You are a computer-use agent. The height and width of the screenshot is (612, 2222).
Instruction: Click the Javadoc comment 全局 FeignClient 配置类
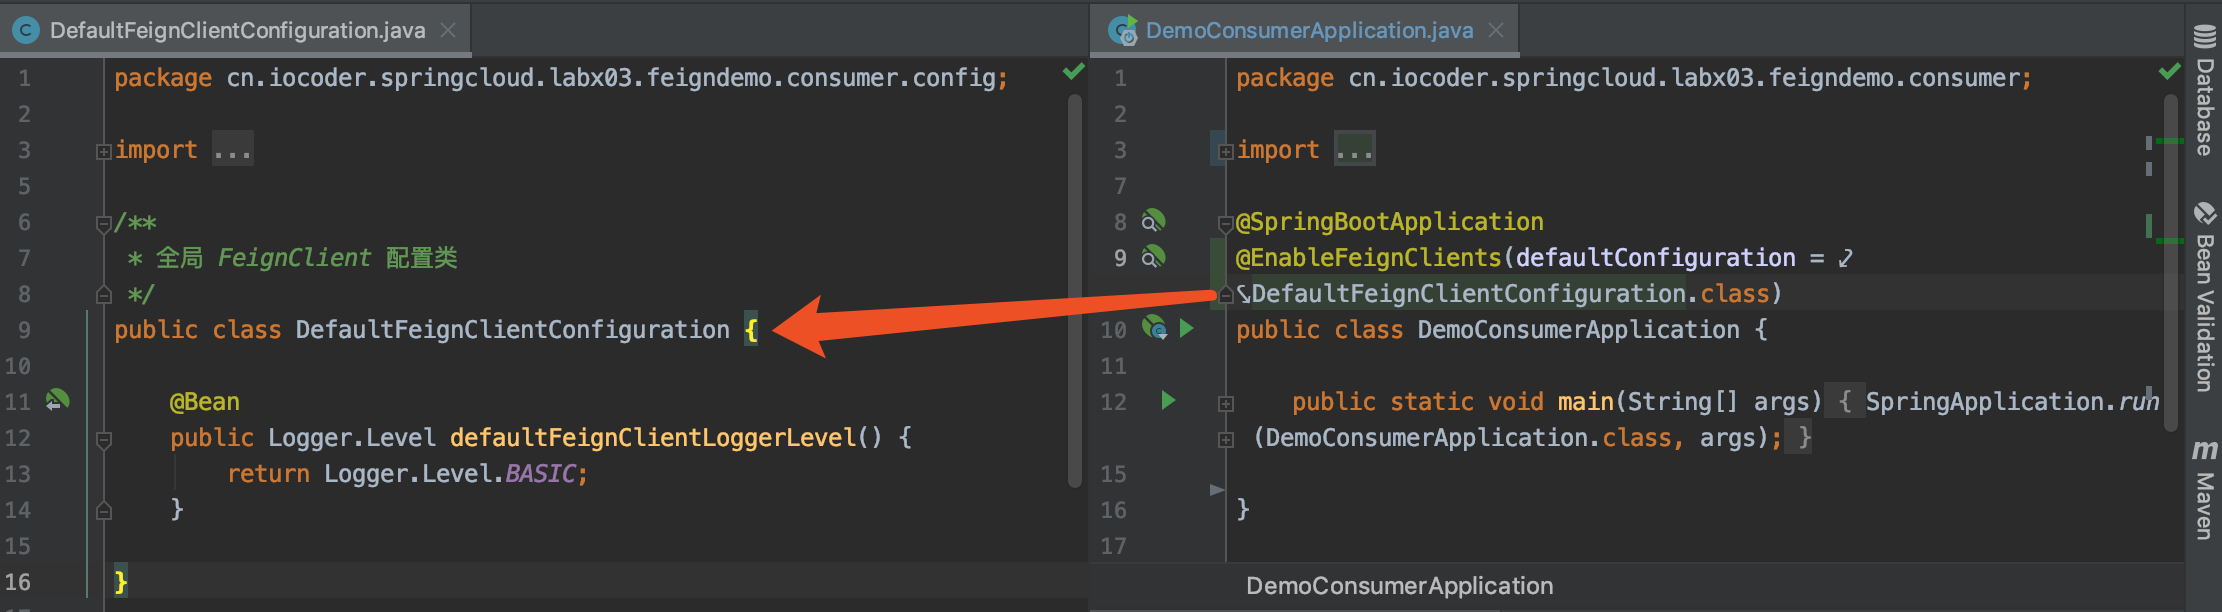pyautogui.click(x=306, y=258)
